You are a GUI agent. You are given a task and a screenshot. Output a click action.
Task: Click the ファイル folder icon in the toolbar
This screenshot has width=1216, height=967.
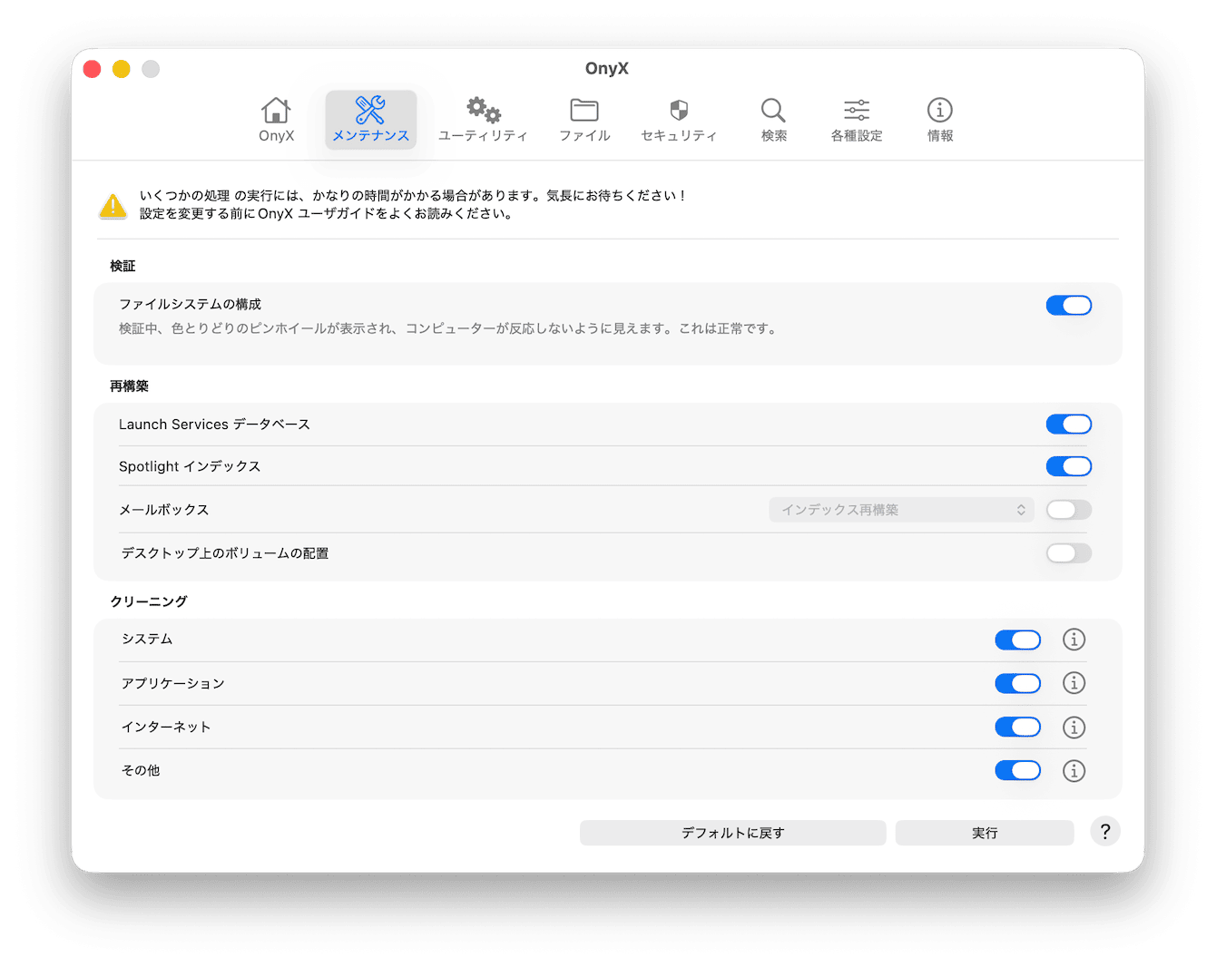pos(585,112)
